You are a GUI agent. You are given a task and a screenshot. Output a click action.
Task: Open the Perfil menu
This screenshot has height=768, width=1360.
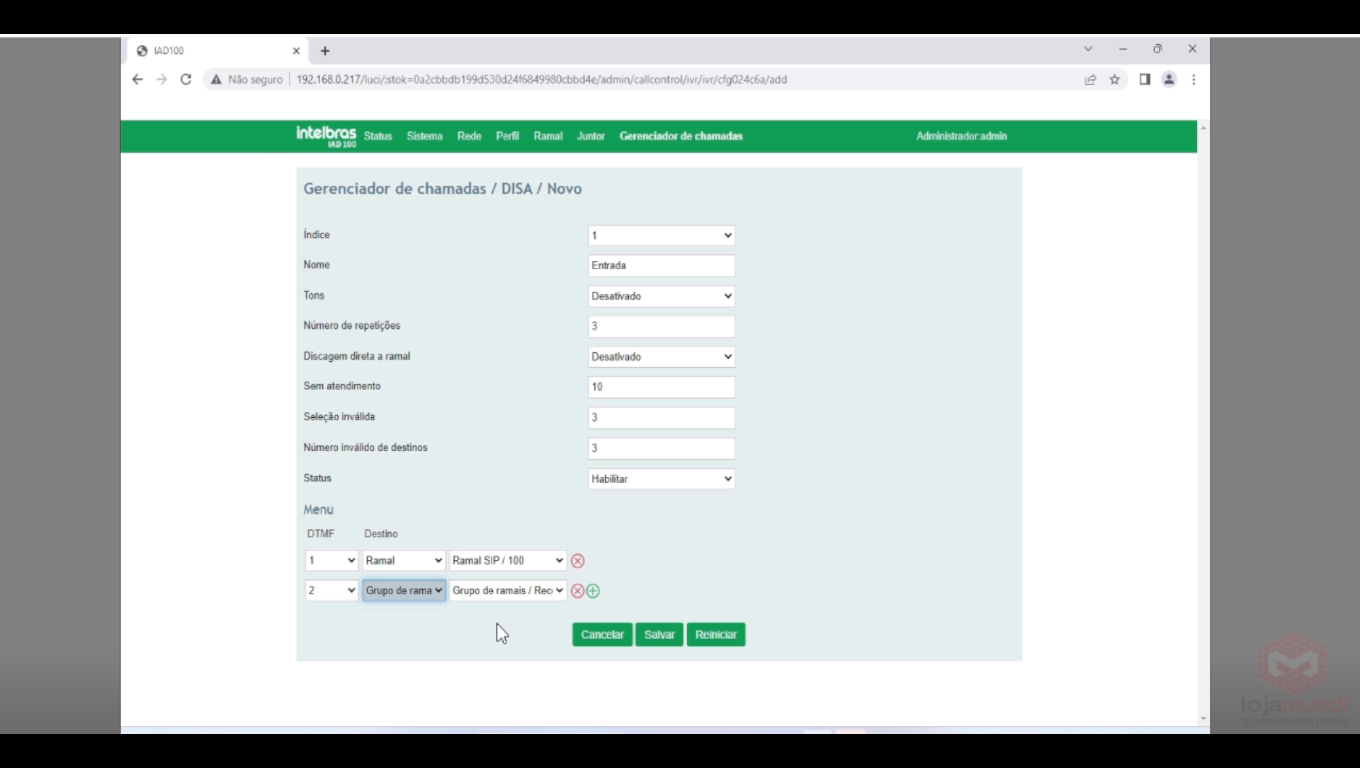(507, 136)
